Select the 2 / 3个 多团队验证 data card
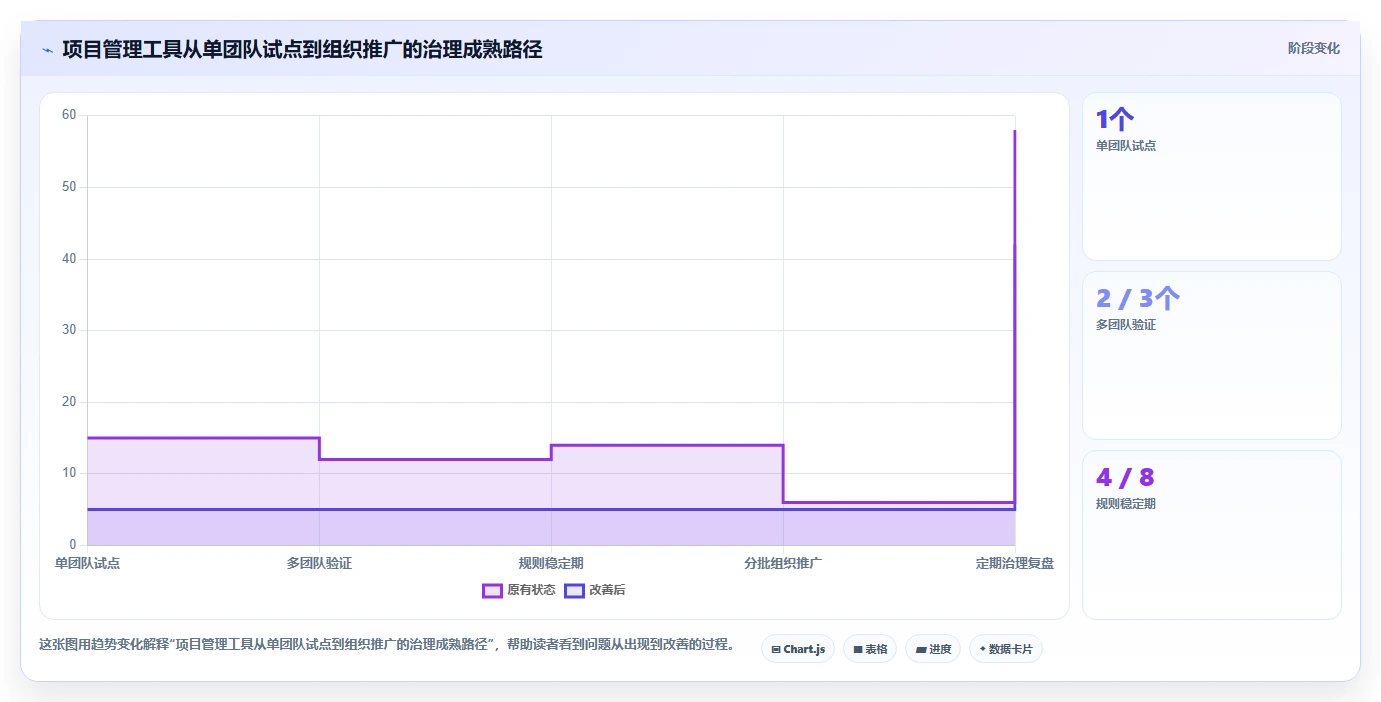 (x=1212, y=355)
